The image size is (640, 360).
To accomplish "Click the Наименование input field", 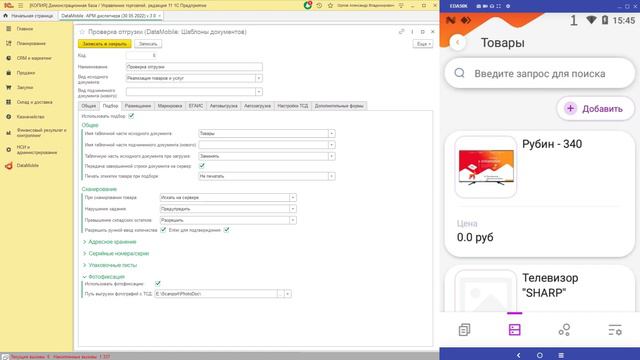I will (x=194, y=67).
